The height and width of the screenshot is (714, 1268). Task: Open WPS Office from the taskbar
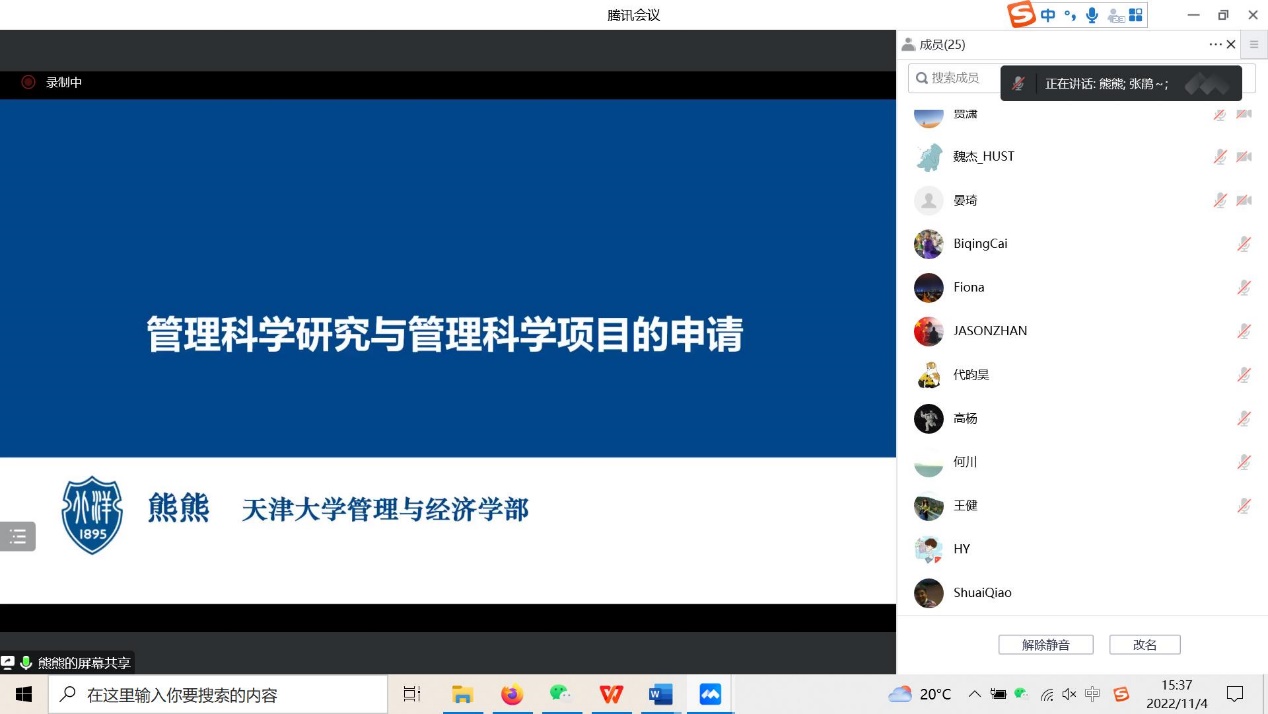[x=611, y=694]
